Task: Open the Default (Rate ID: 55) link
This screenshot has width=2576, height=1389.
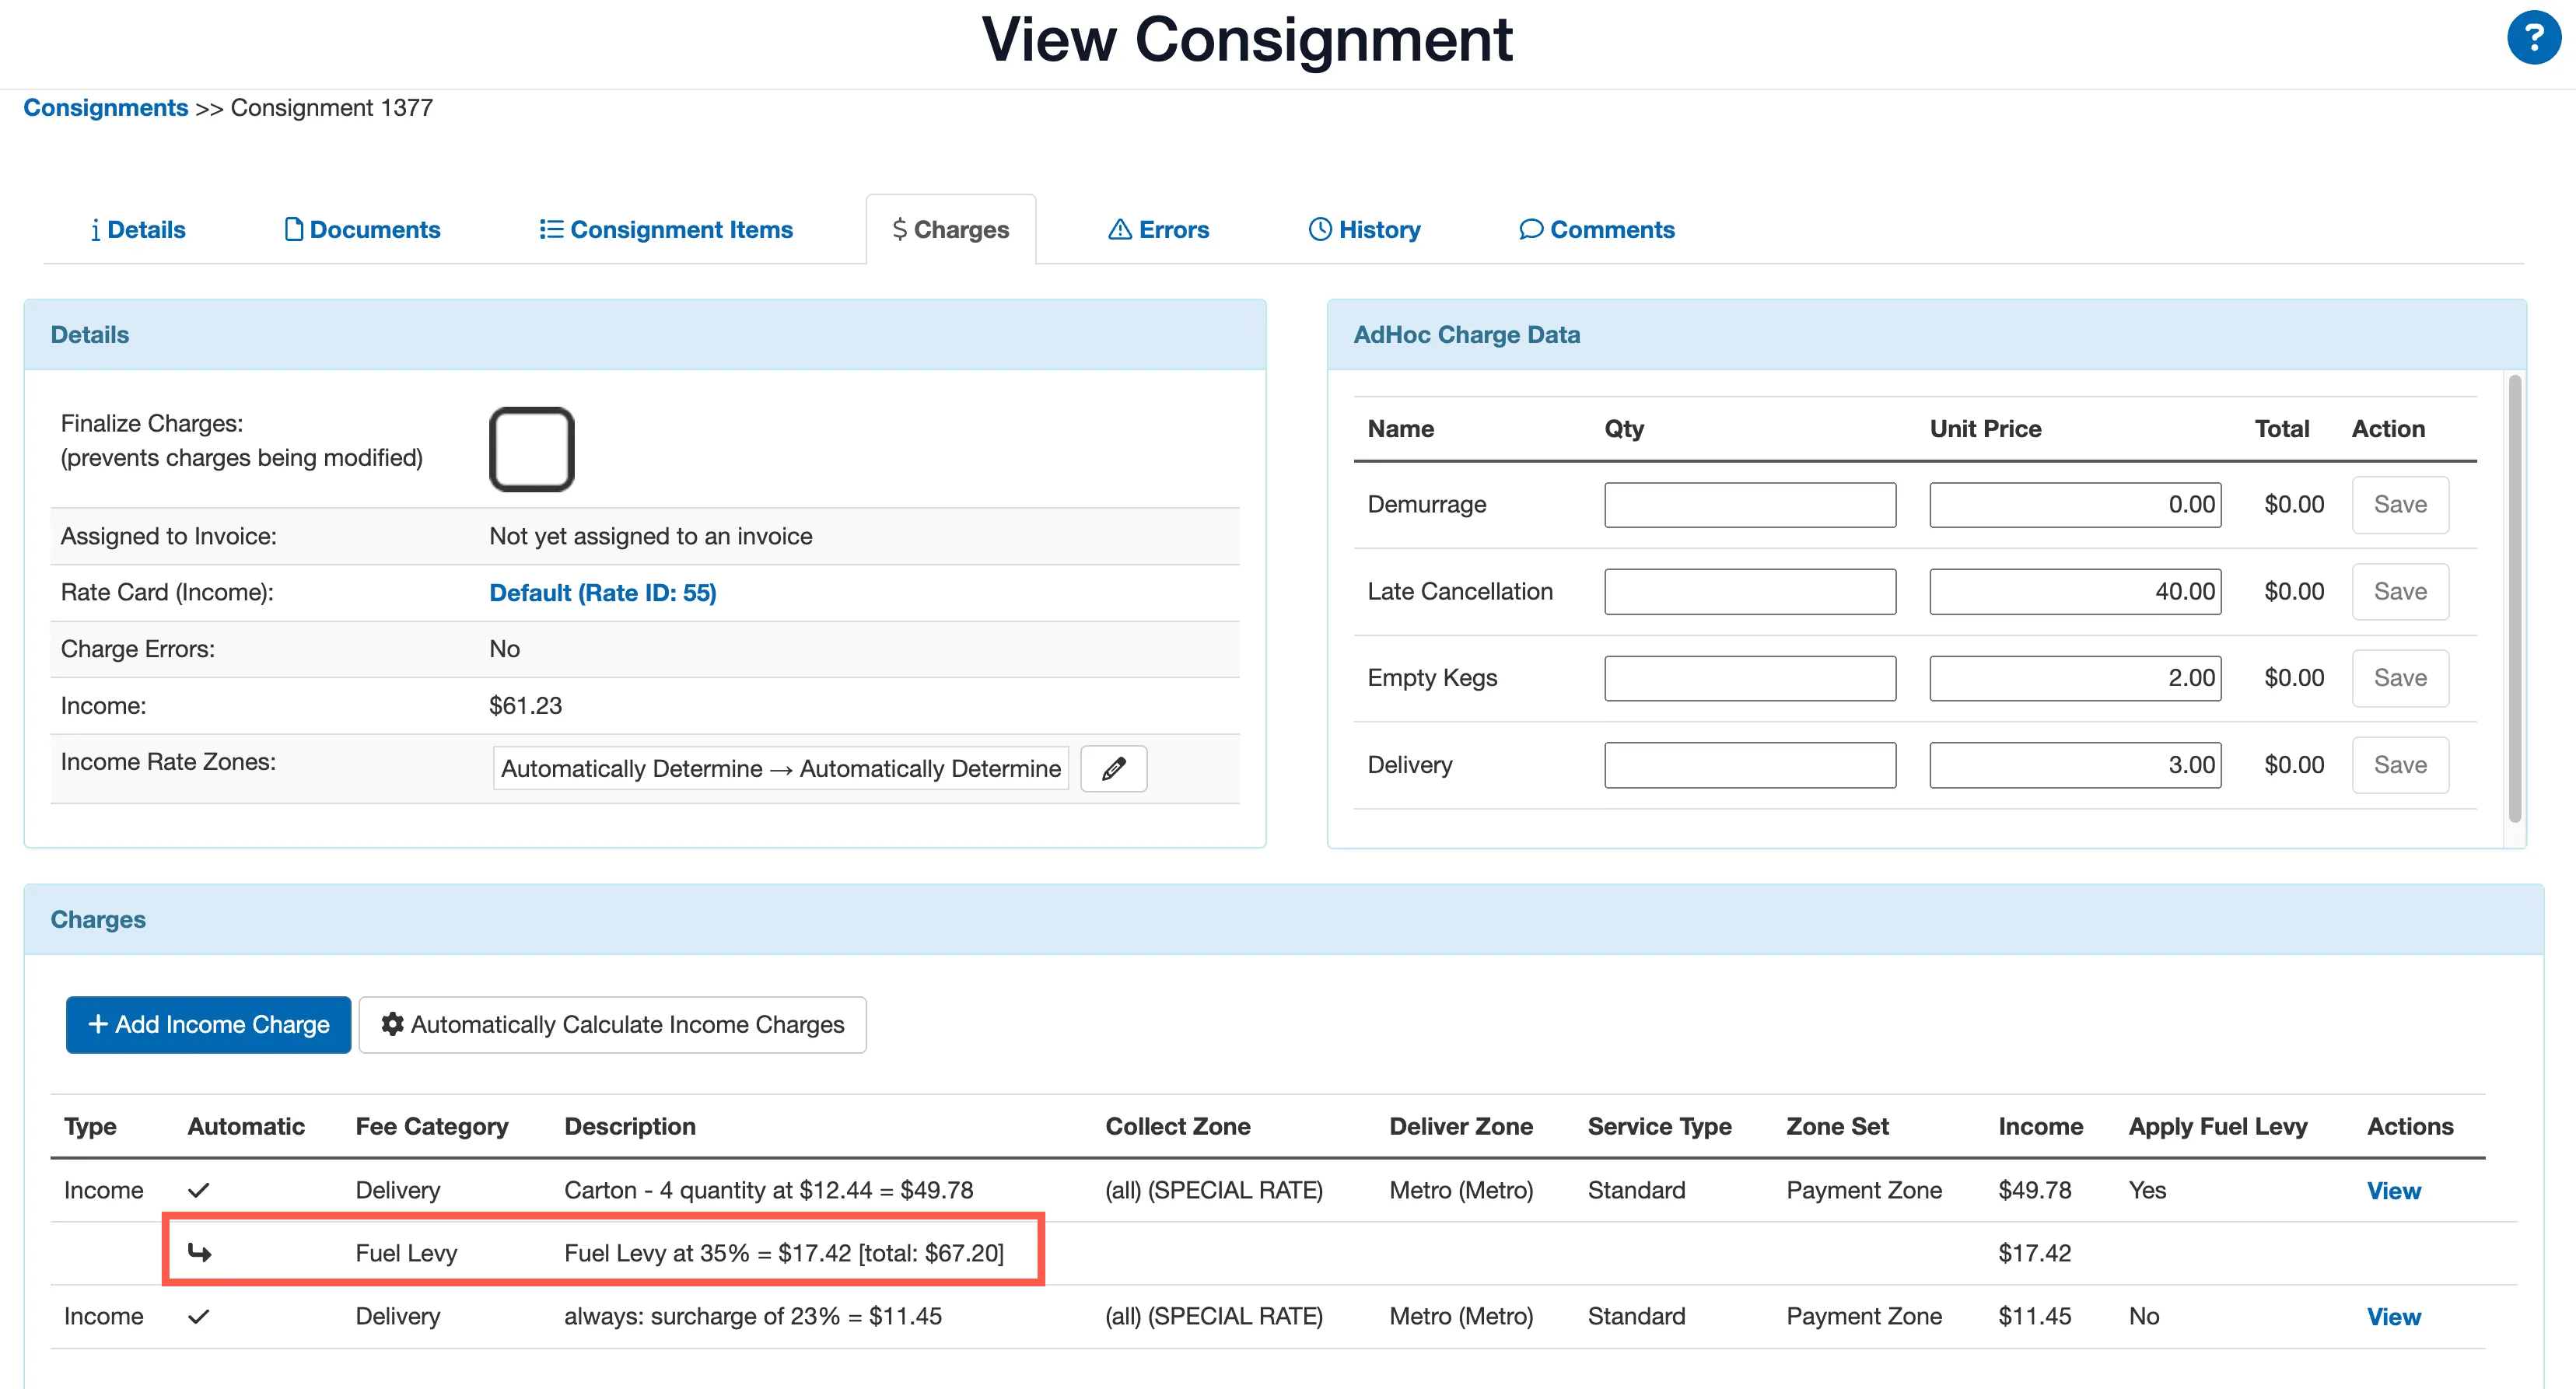Action: pos(602,592)
